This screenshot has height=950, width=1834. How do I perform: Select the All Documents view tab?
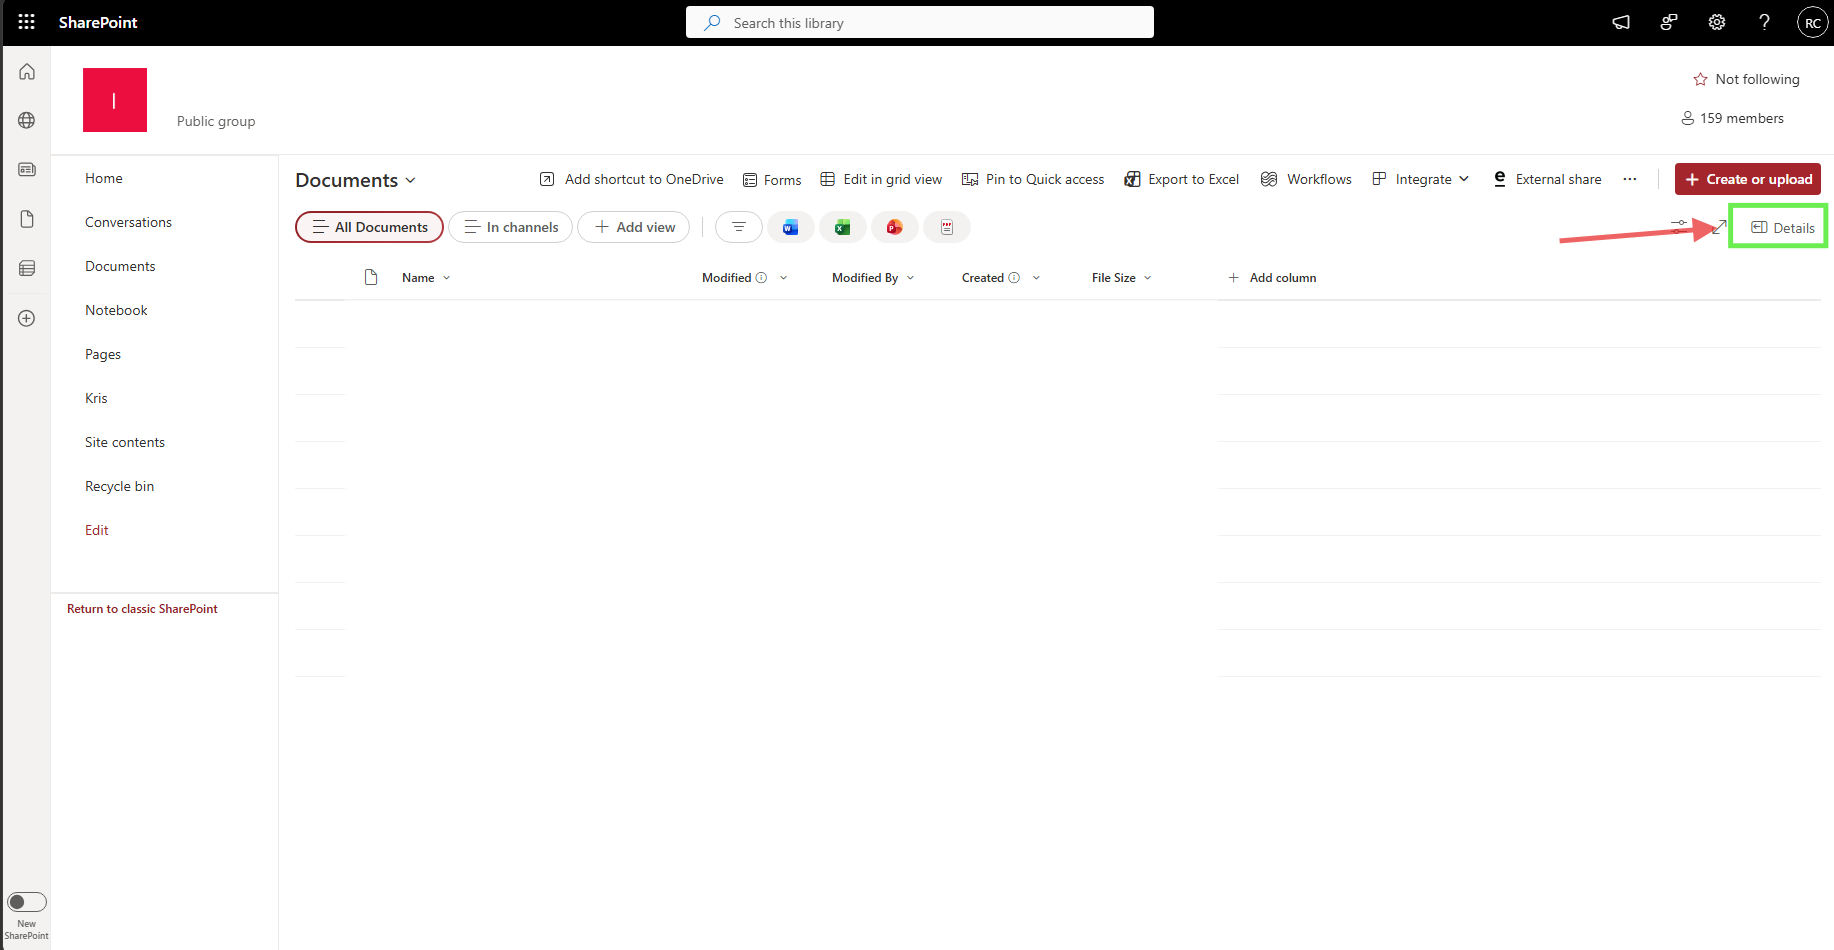click(369, 227)
